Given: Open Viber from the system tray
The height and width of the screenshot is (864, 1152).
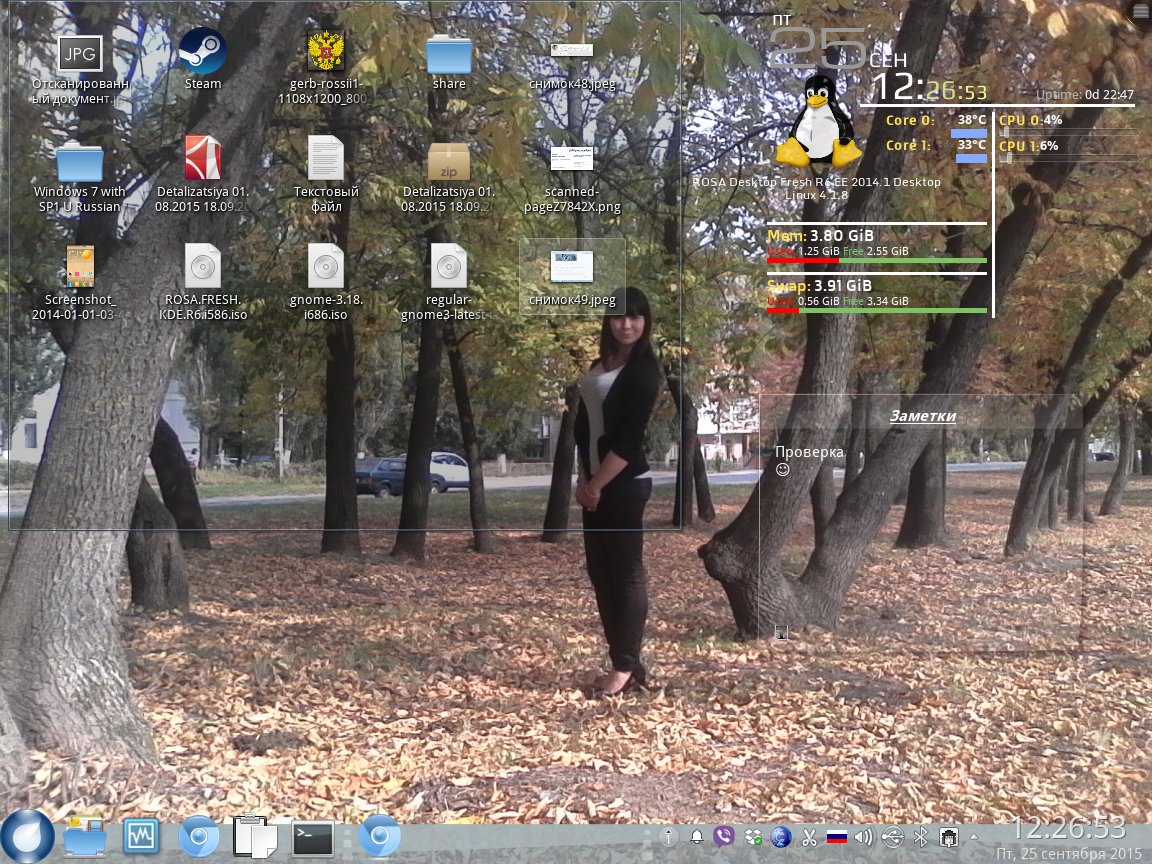Looking at the screenshot, I should [x=724, y=836].
